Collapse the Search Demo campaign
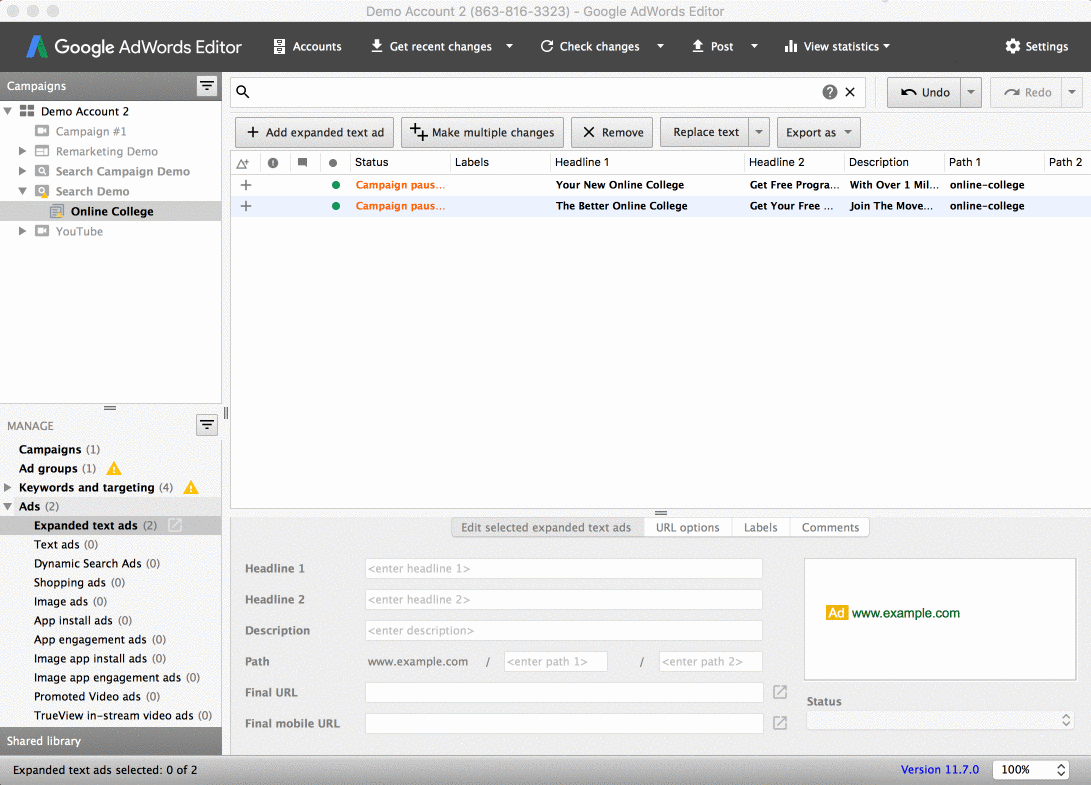The width and height of the screenshot is (1091, 785). [22, 191]
